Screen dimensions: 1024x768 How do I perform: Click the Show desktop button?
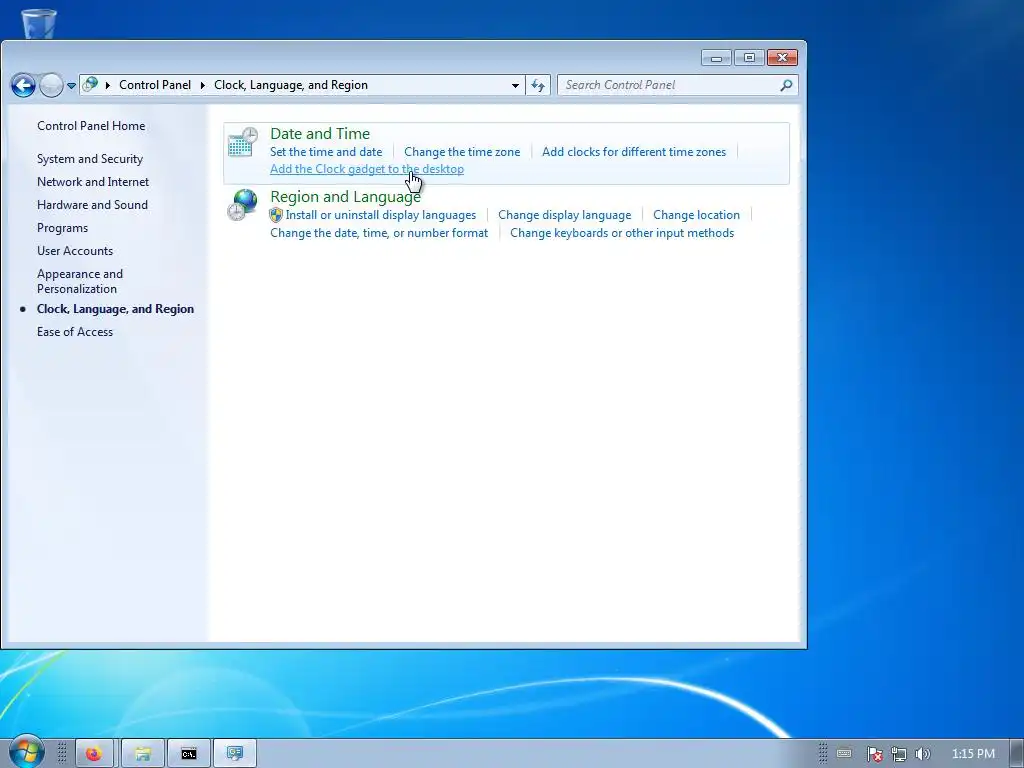[1016, 754]
